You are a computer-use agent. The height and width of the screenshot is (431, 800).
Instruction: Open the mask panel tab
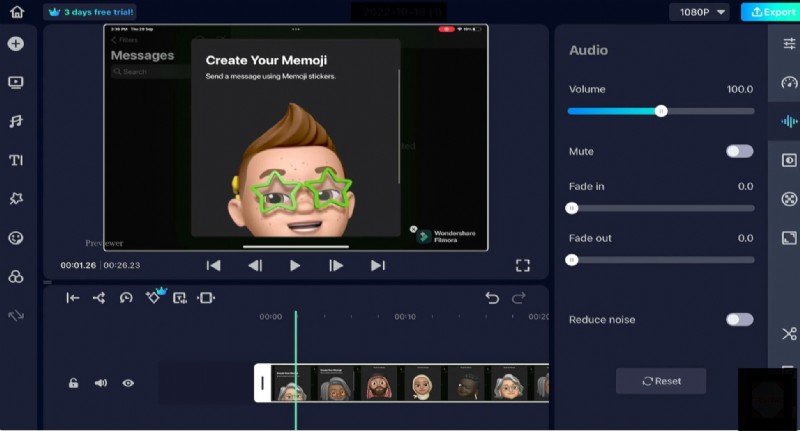(x=789, y=160)
